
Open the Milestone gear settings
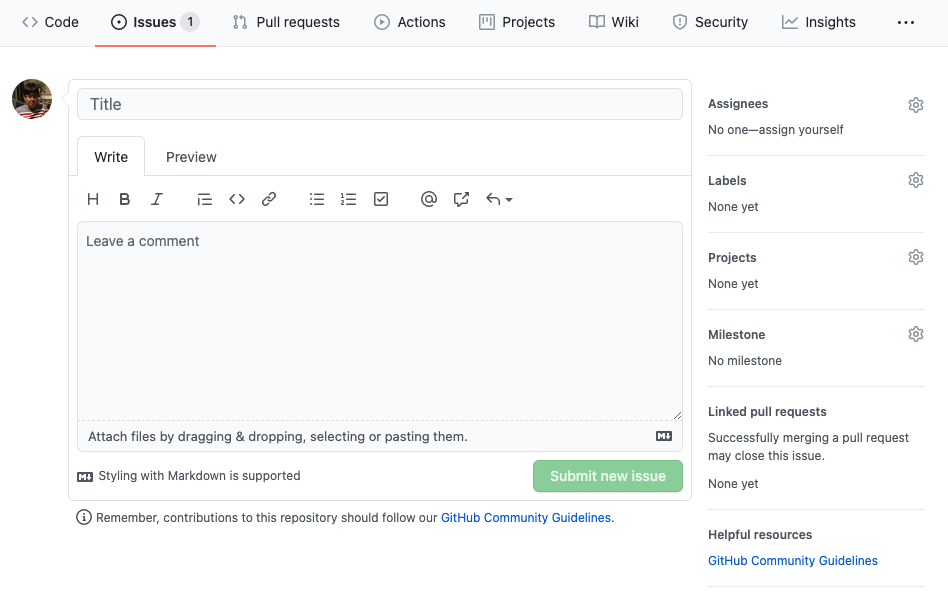click(x=916, y=334)
